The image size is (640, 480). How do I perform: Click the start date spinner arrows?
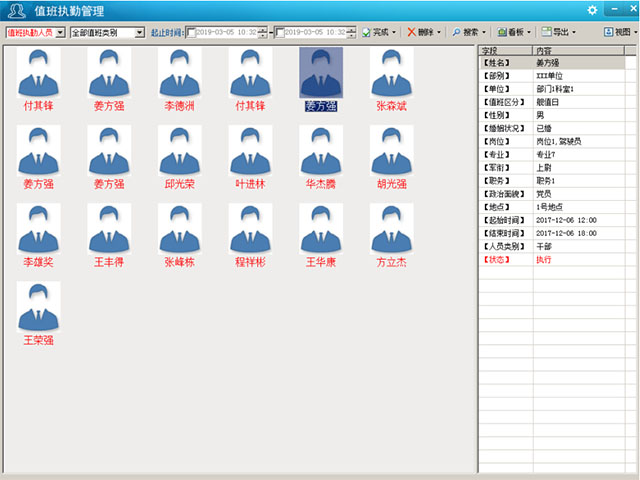263,32
